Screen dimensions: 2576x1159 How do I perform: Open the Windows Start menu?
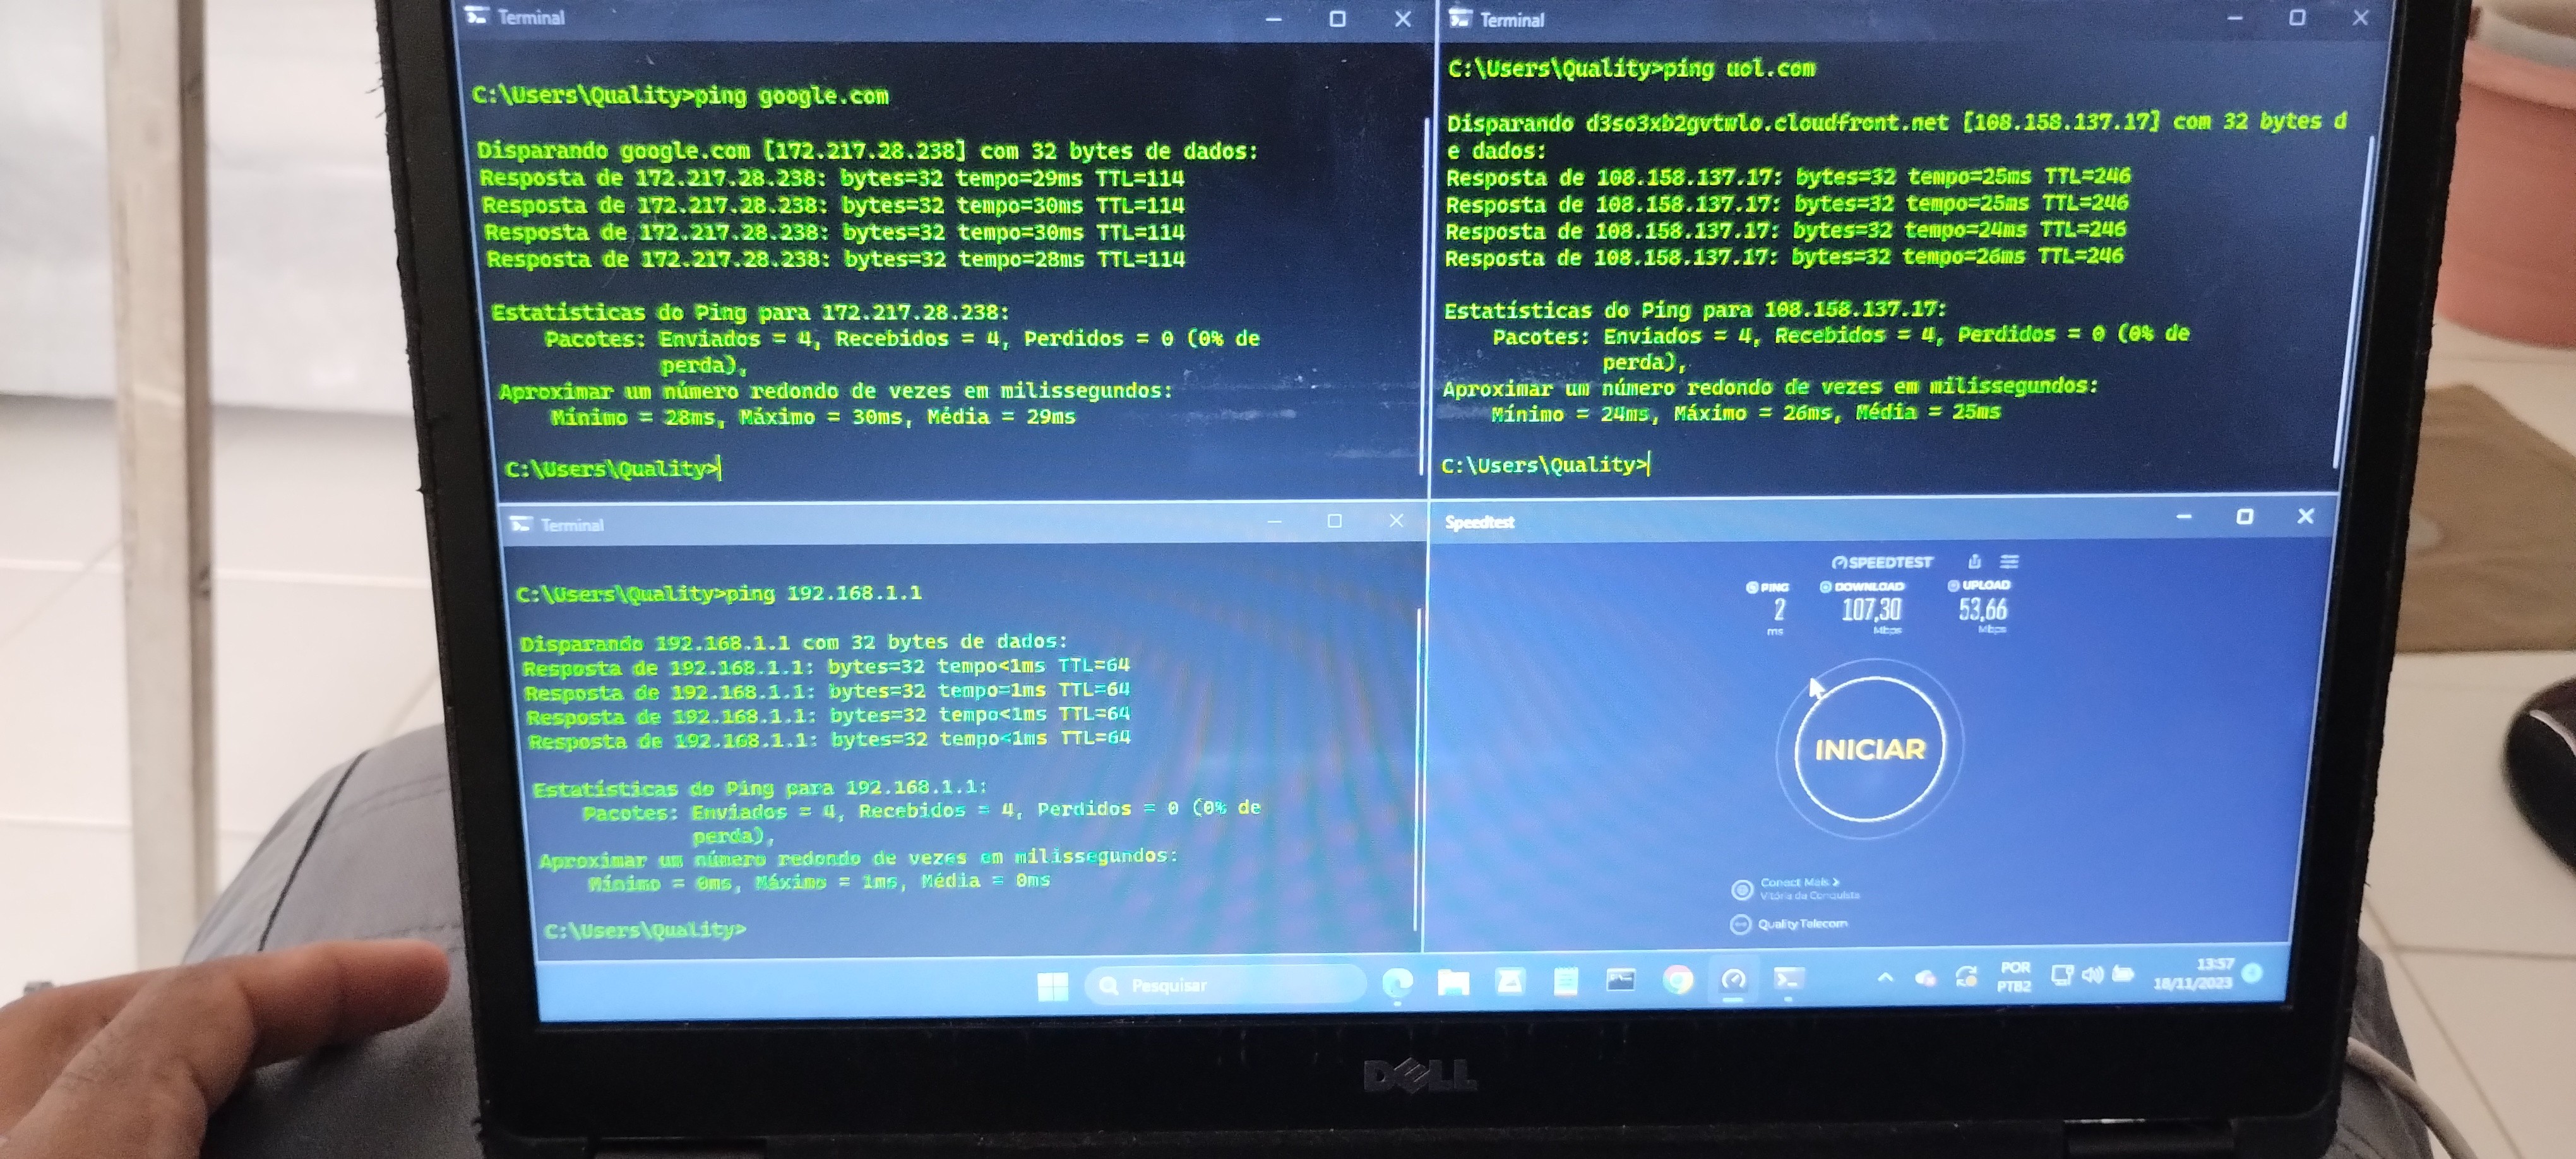point(1052,986)
